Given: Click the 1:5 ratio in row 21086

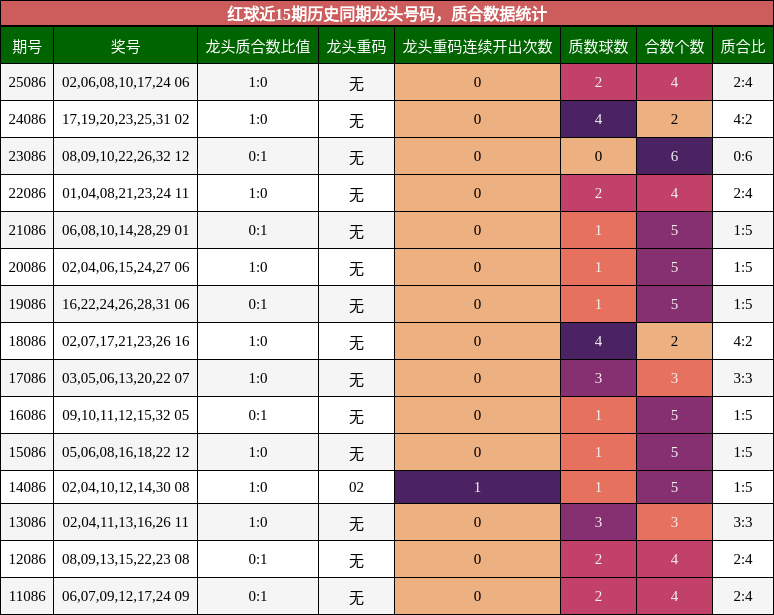Looking at the screenshot, I should point(743,230).
